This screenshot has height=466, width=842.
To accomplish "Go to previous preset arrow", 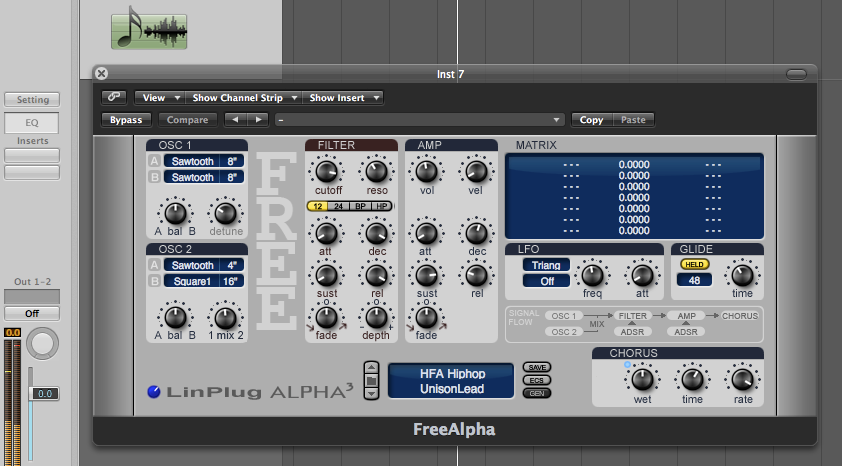I will pos(235,120).
